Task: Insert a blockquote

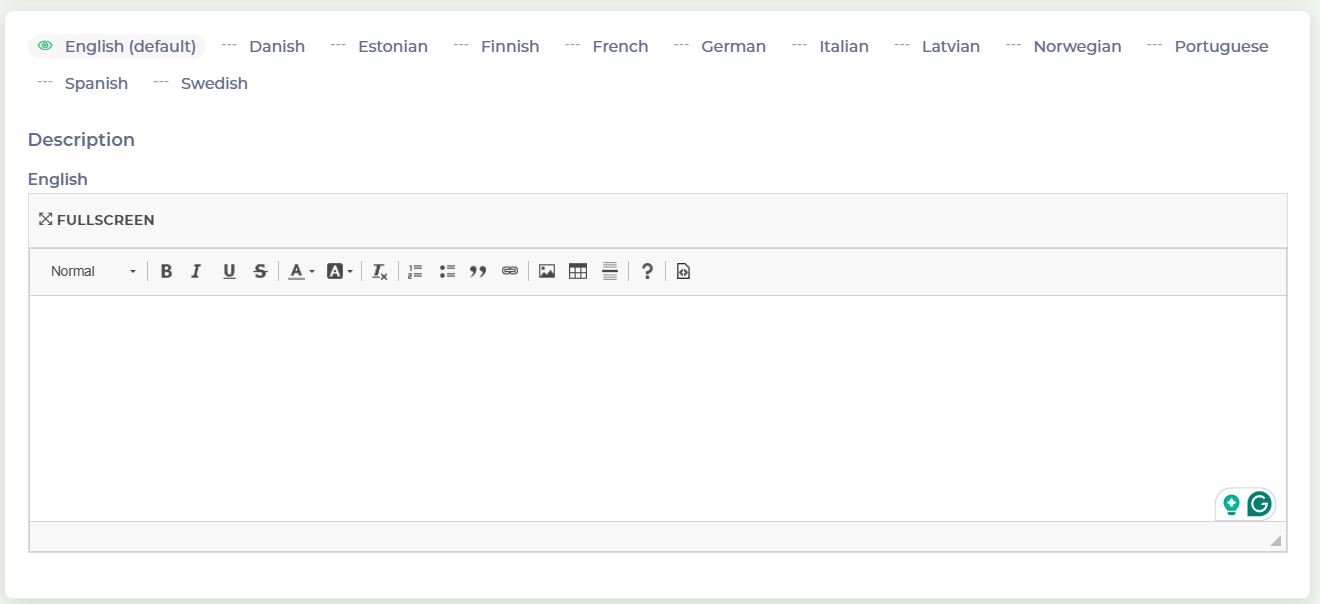Action: coord(478,271)
